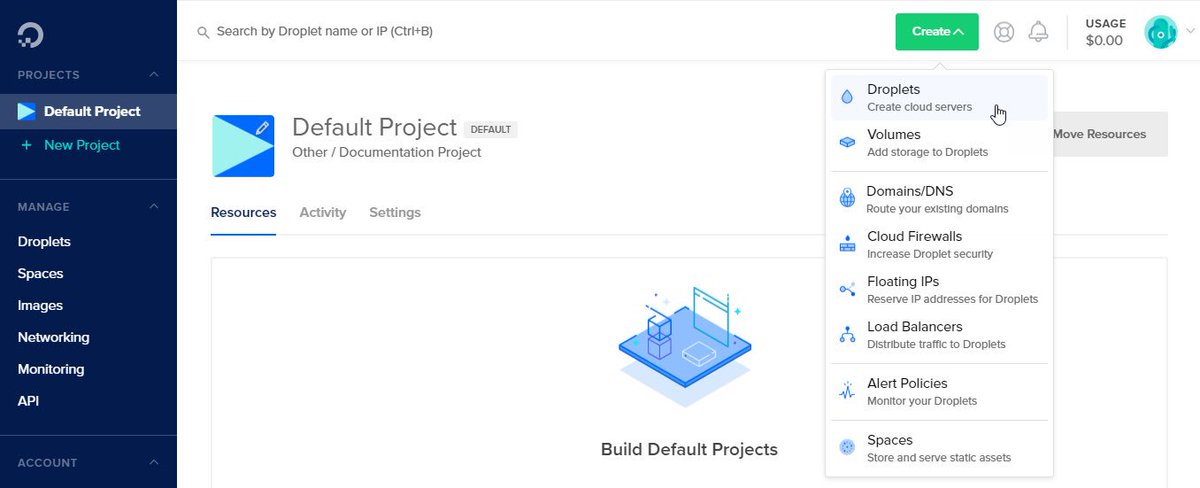
Task: Open Spaces in the Manage sidebar
Action: tap(40, 274)
